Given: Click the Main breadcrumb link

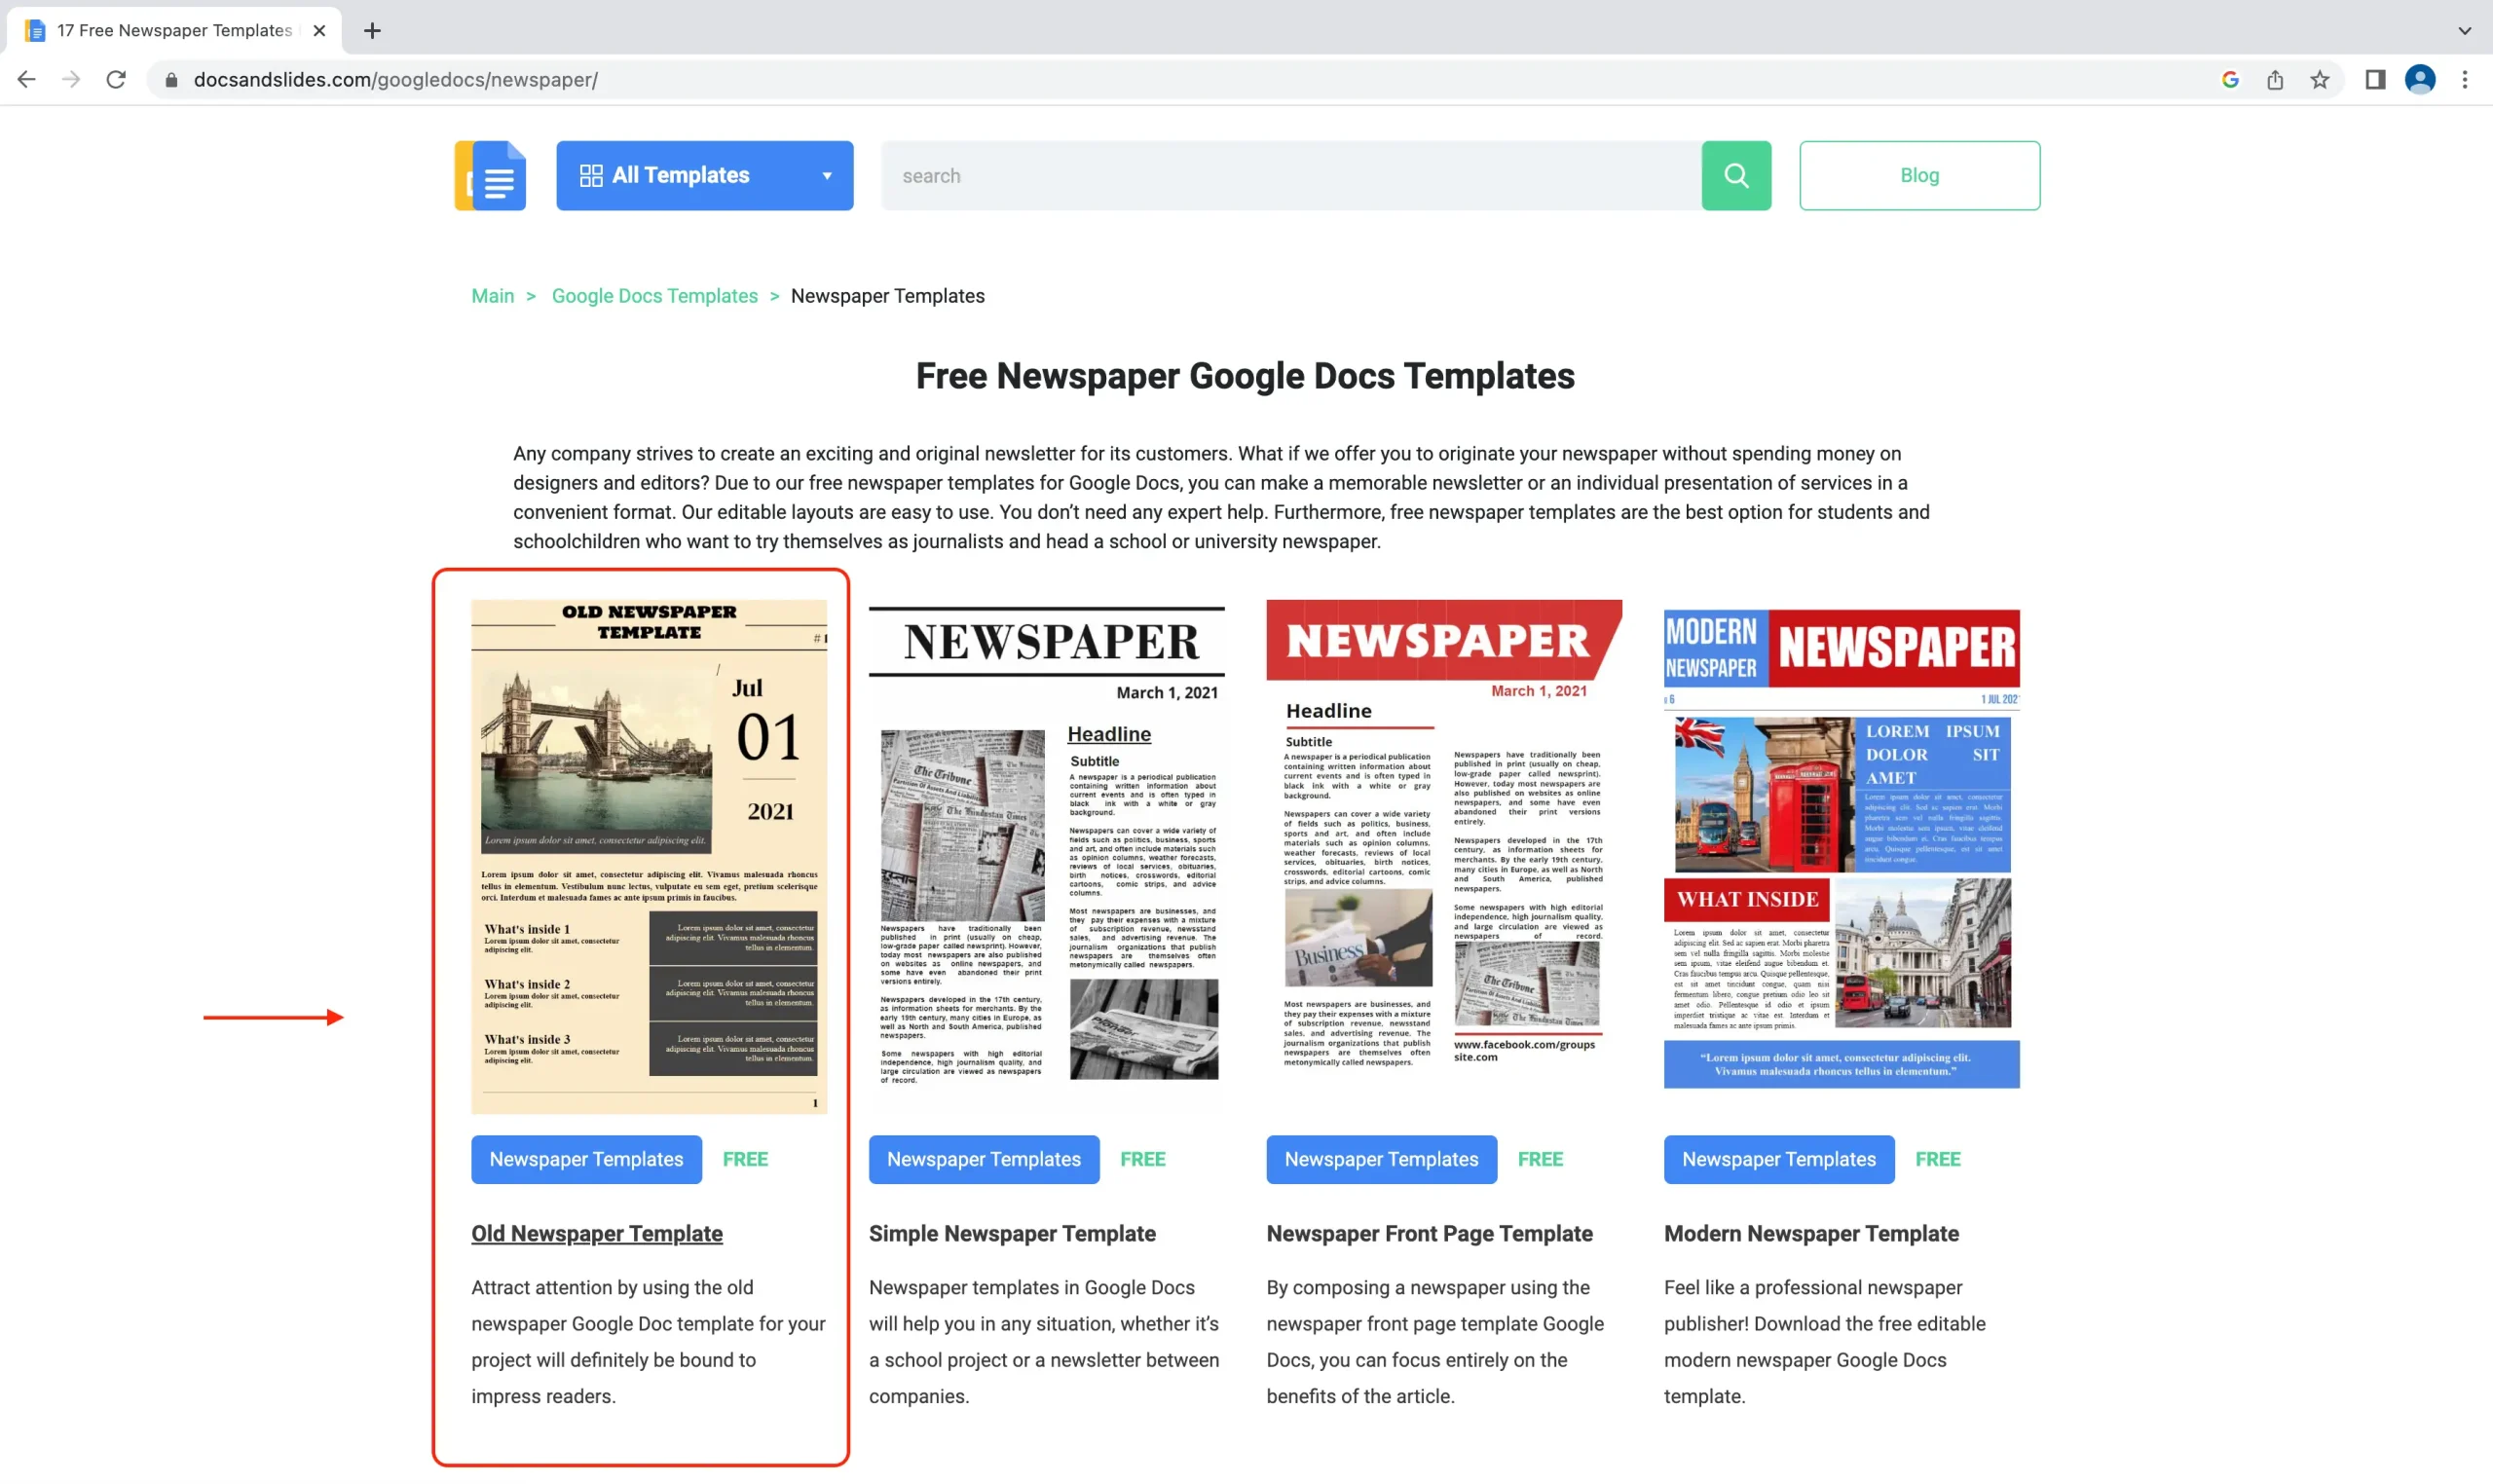Looking at the screenshot, I should point(492,295).
